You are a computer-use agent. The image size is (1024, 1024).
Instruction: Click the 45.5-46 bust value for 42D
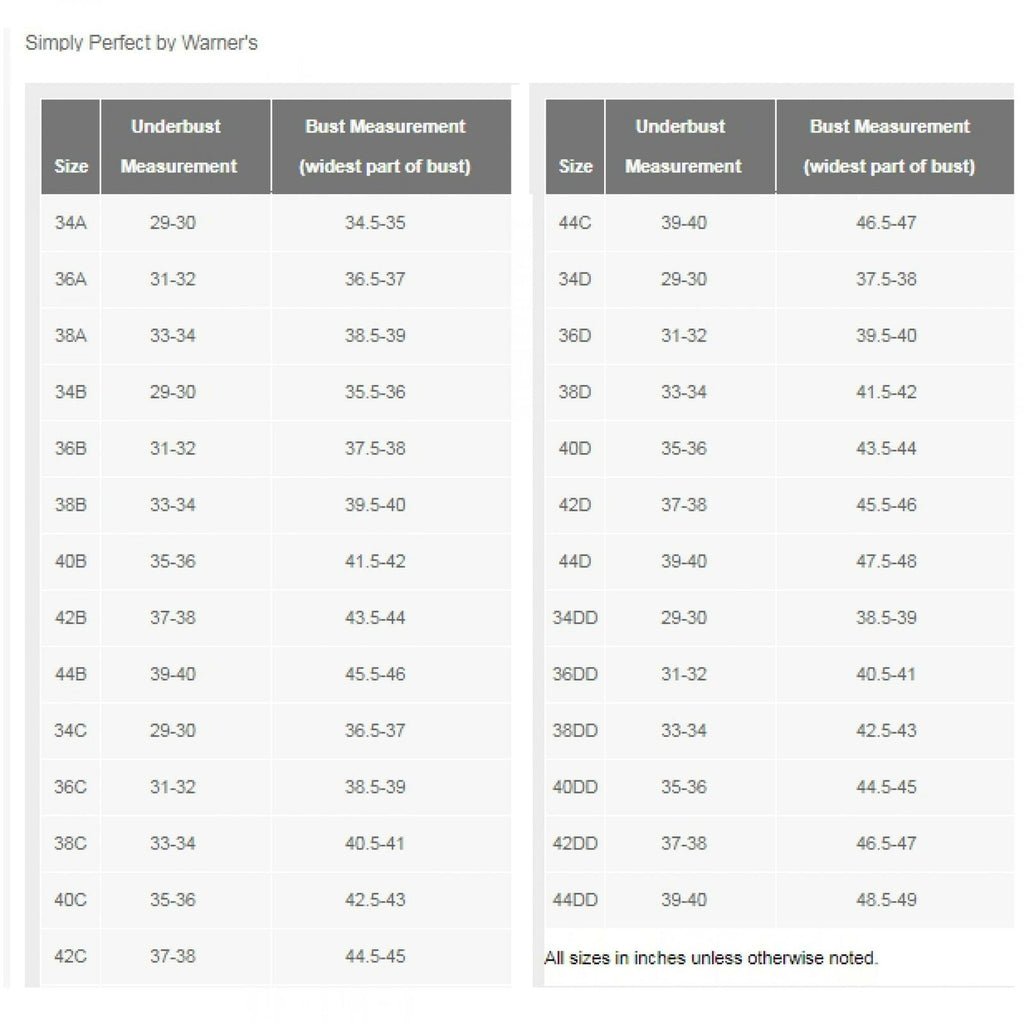886,505
